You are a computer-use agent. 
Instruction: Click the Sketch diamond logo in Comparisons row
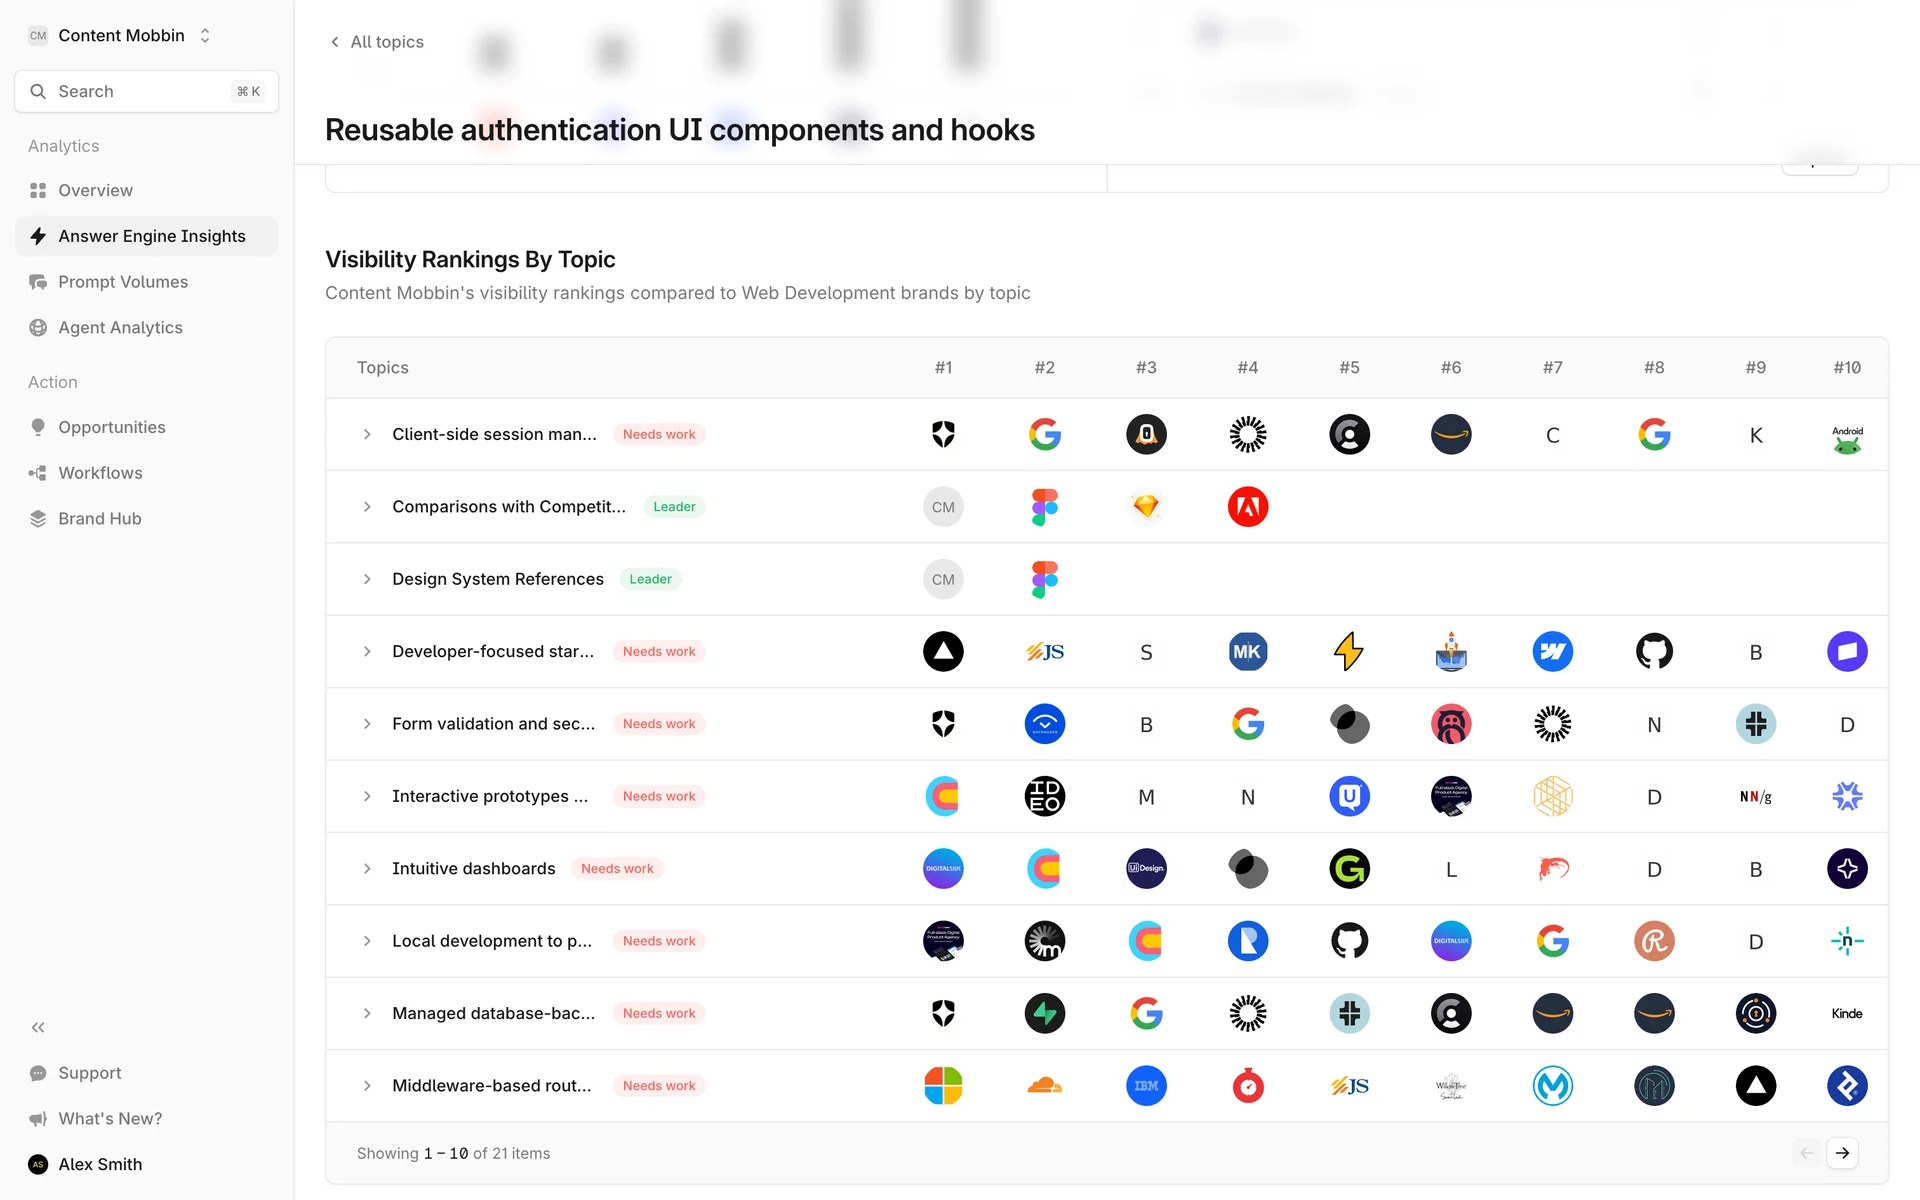click(x=1146, y=507)
